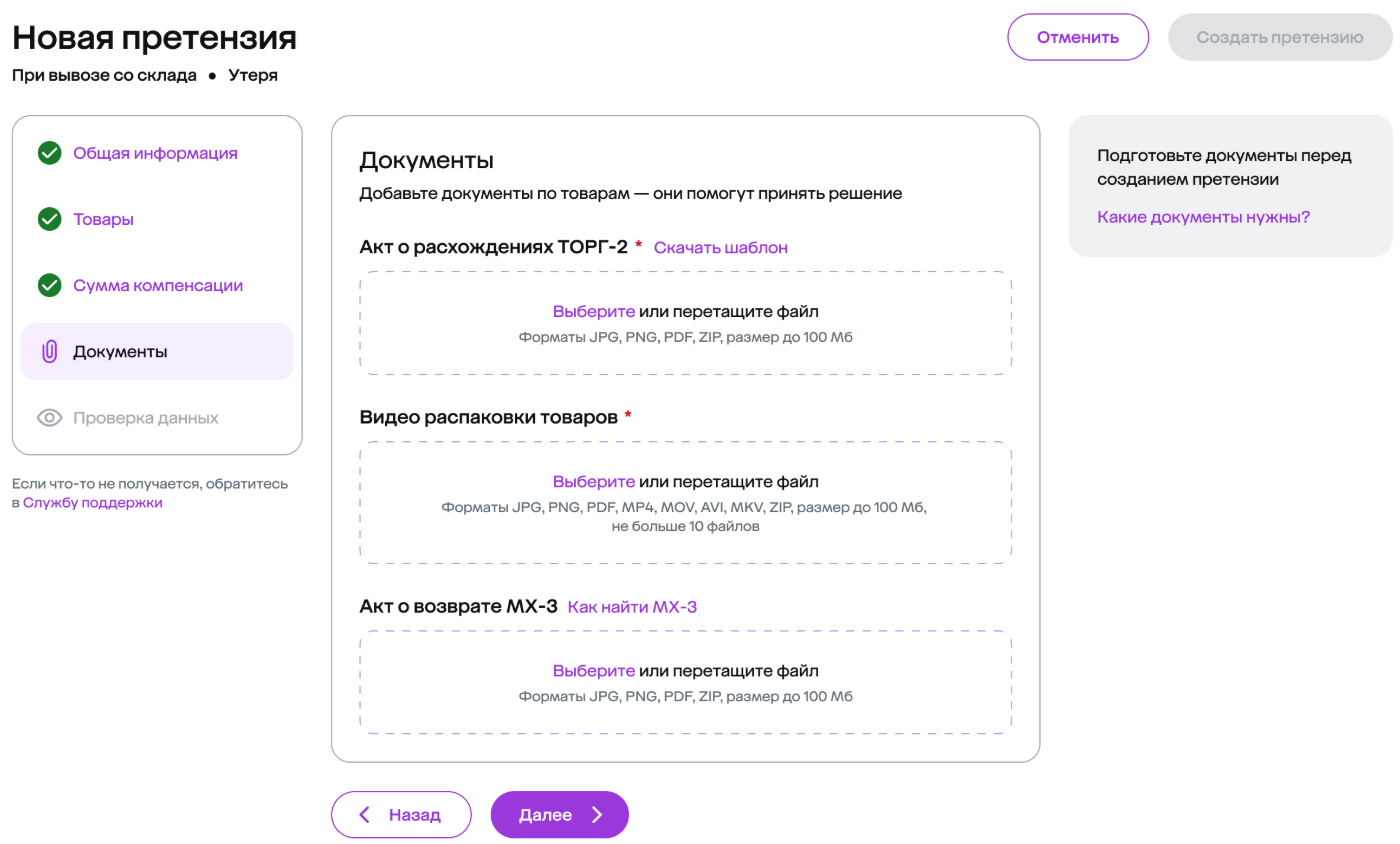Click the Как найти МХ-3 link

click(x=632, y=606)
